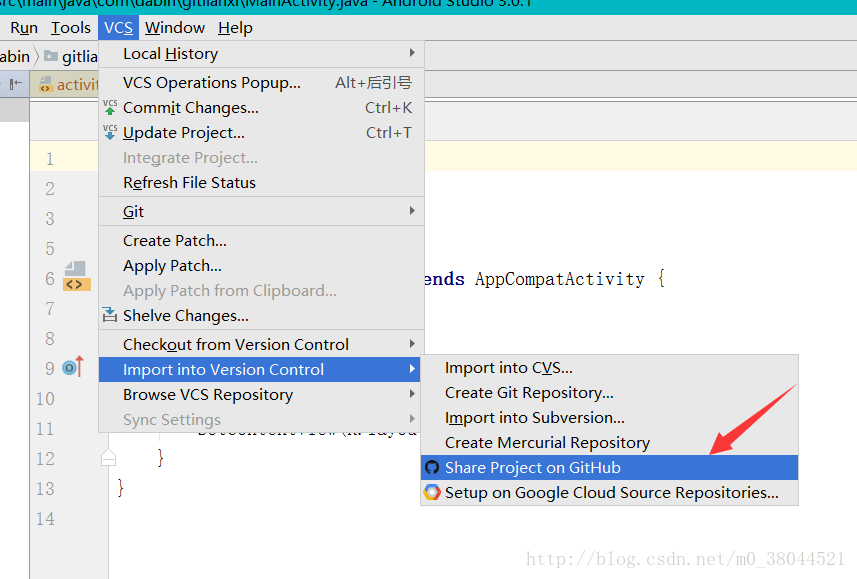Click the Commit Changes VCS arrow icon

[110, 108]
